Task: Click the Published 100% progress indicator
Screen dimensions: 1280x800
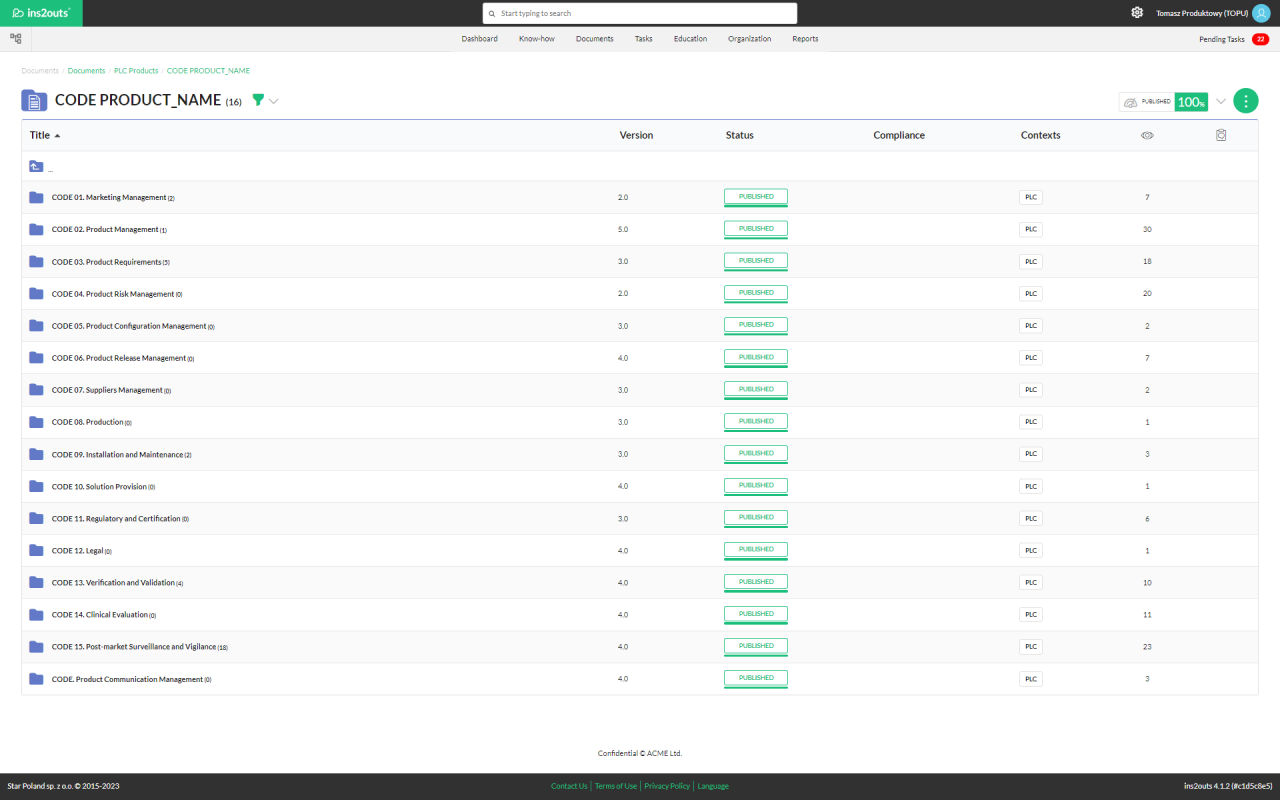Action: 1164,102
